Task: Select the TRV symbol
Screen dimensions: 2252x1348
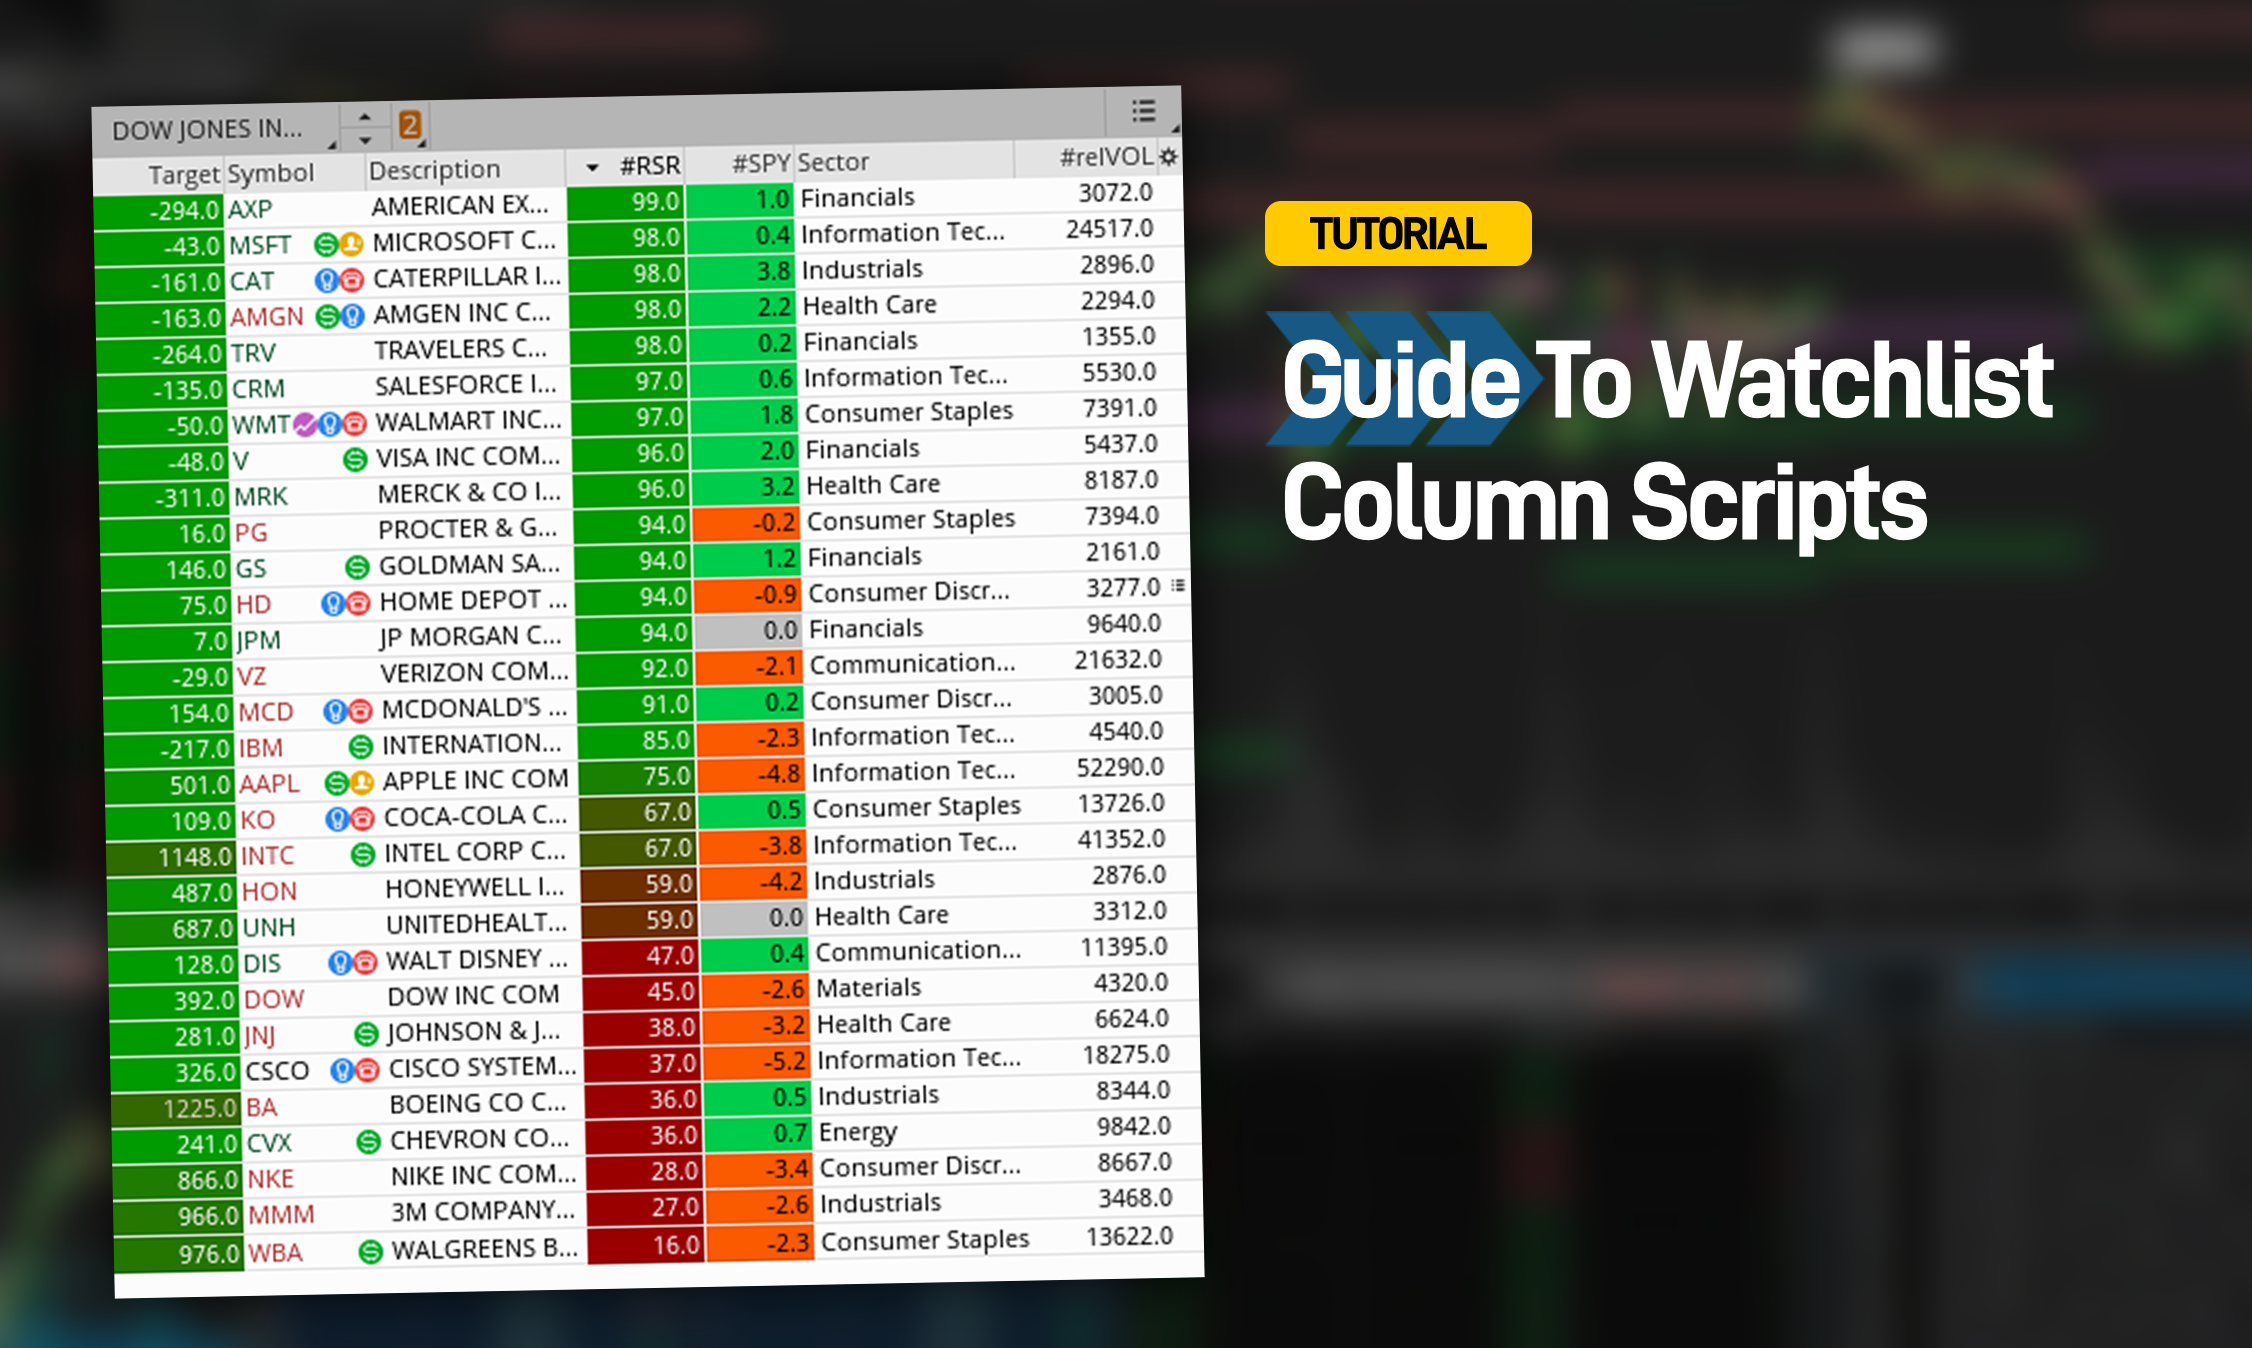Action: pos(253,353)
